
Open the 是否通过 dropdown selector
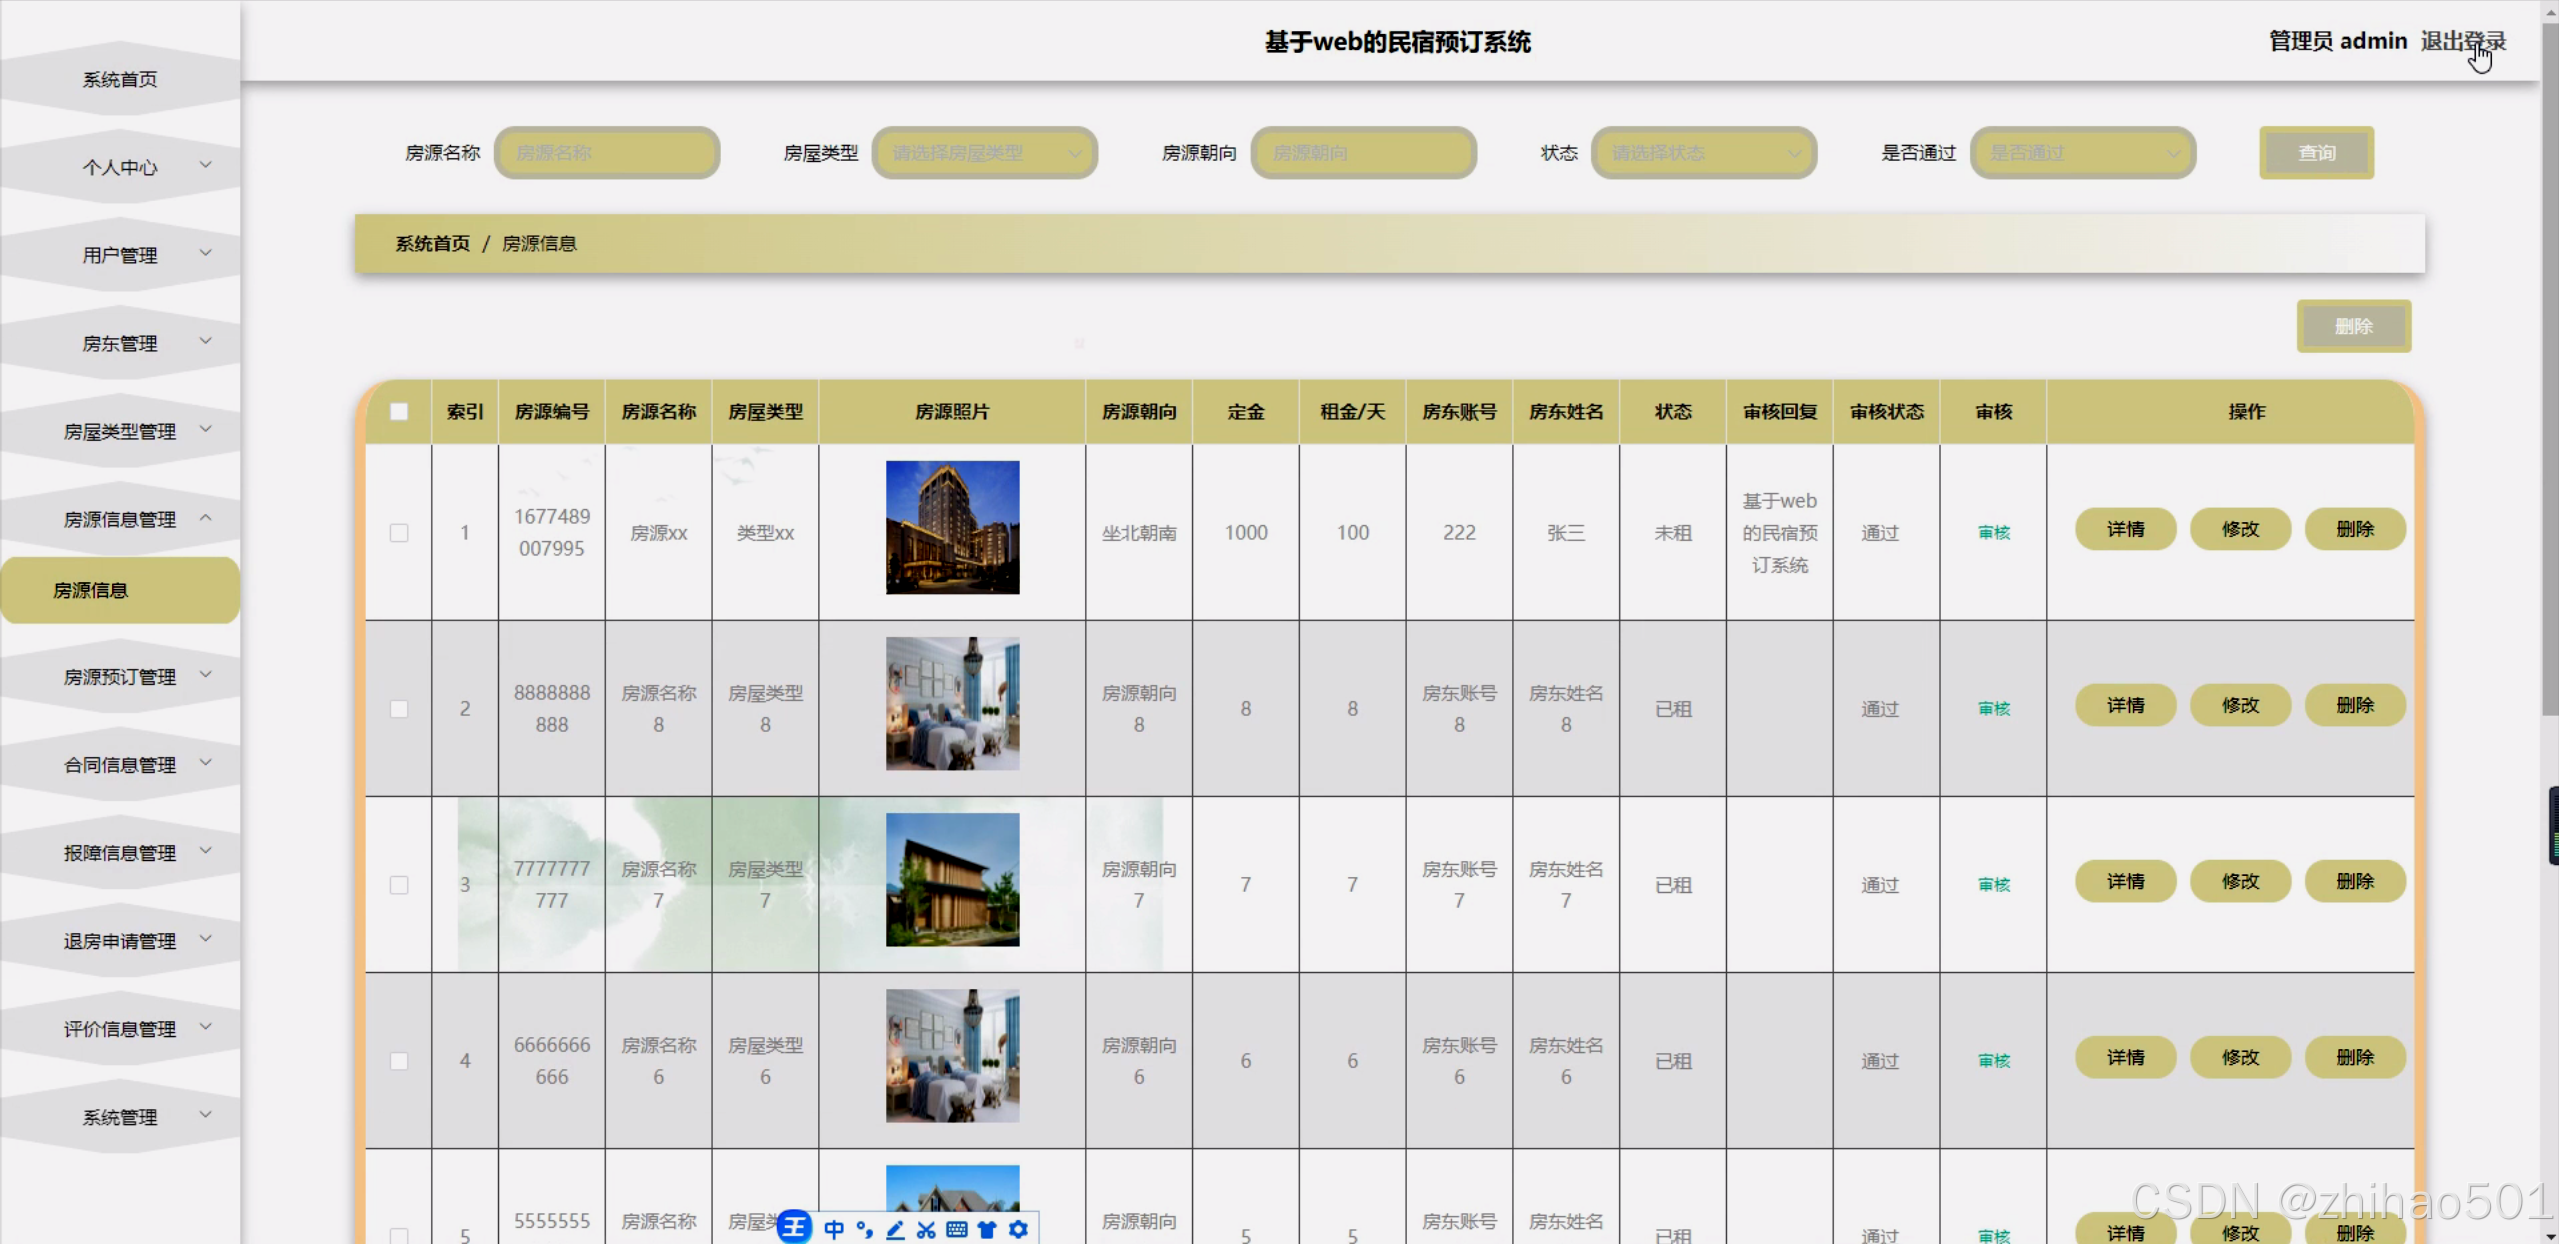pos(2081,152)
